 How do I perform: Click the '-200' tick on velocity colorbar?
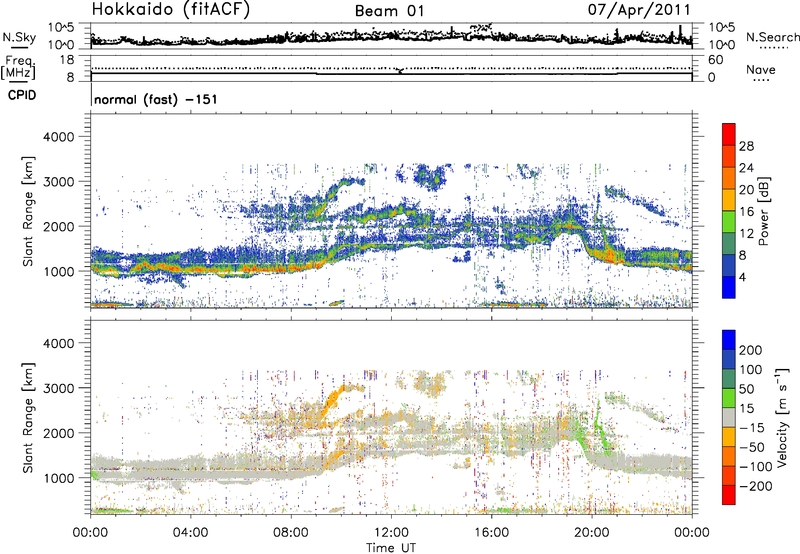click(x=755, y=486)
